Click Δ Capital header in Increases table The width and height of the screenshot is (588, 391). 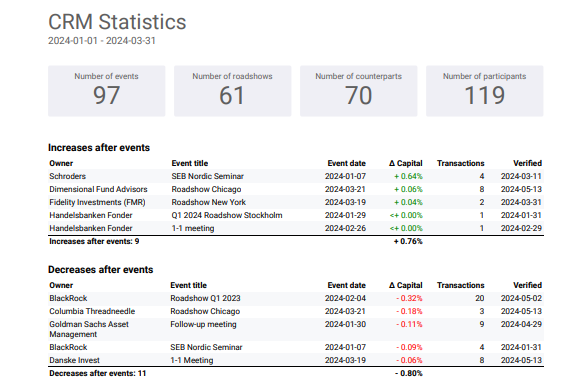[406, 163]
